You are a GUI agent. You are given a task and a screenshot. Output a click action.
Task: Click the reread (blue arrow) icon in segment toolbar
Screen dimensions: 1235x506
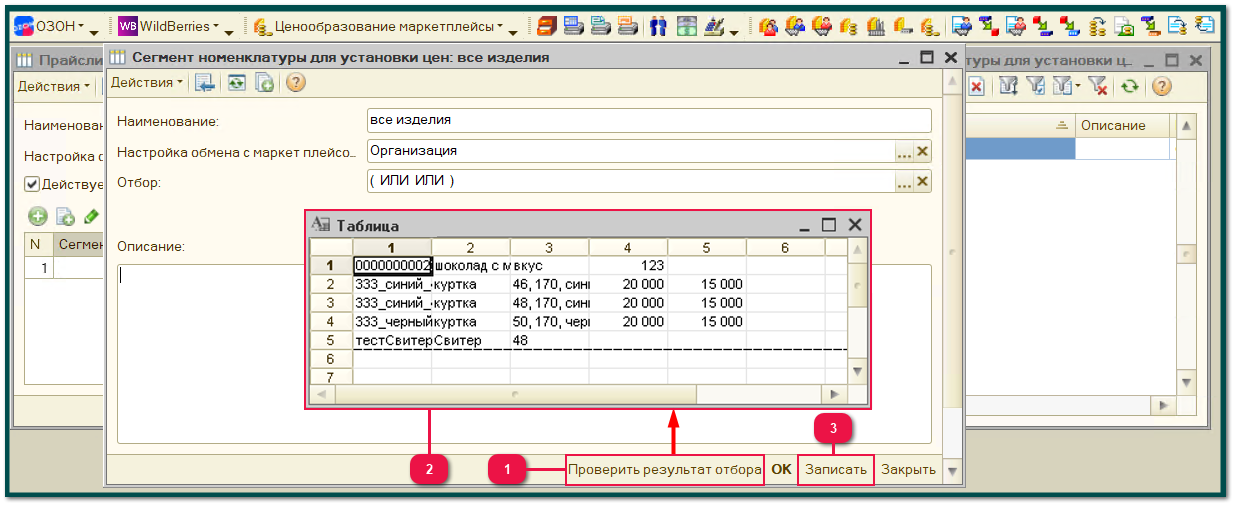pyautogui.click(x=205, y=83)
